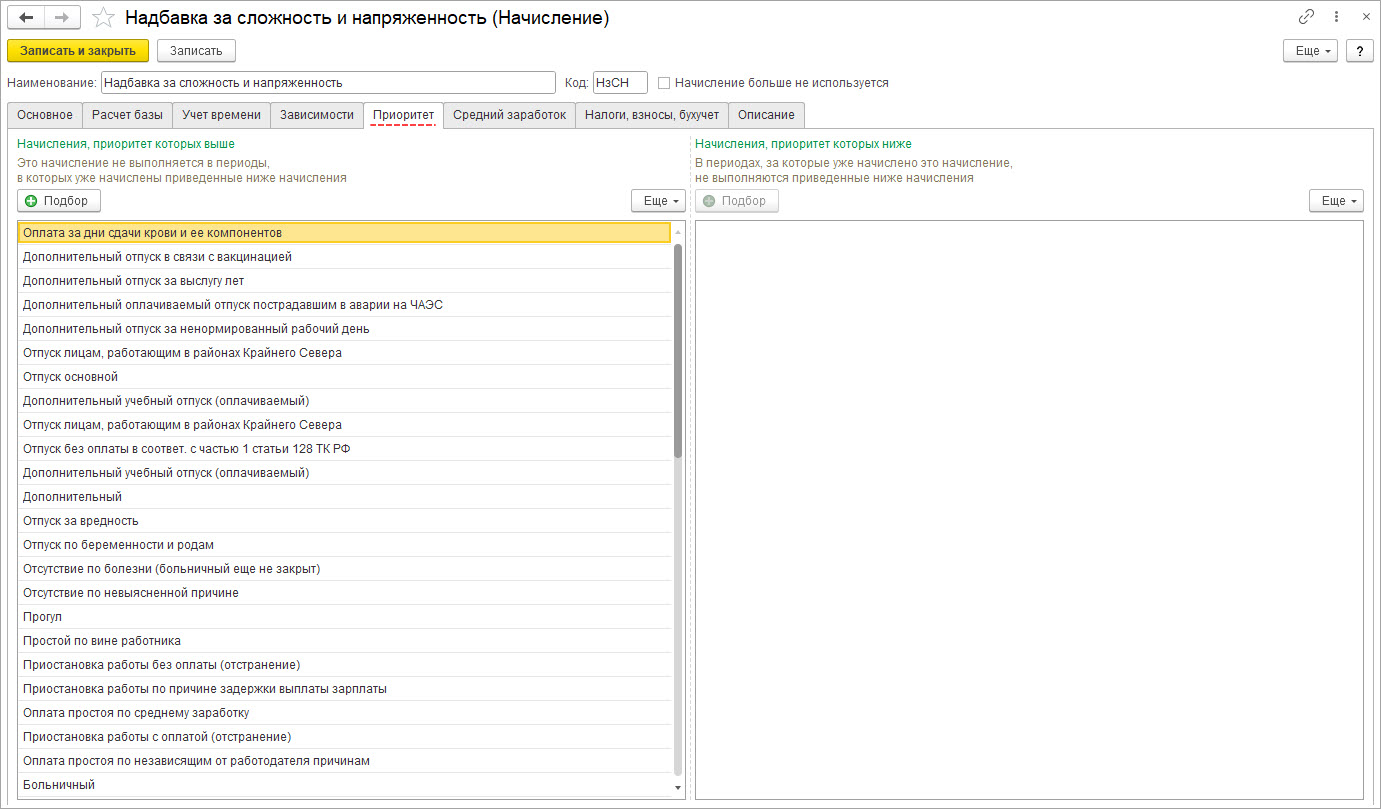This screenshot has width=1381, height=809.
Task: Select the Приоритет tab
Action: [403, 115]
